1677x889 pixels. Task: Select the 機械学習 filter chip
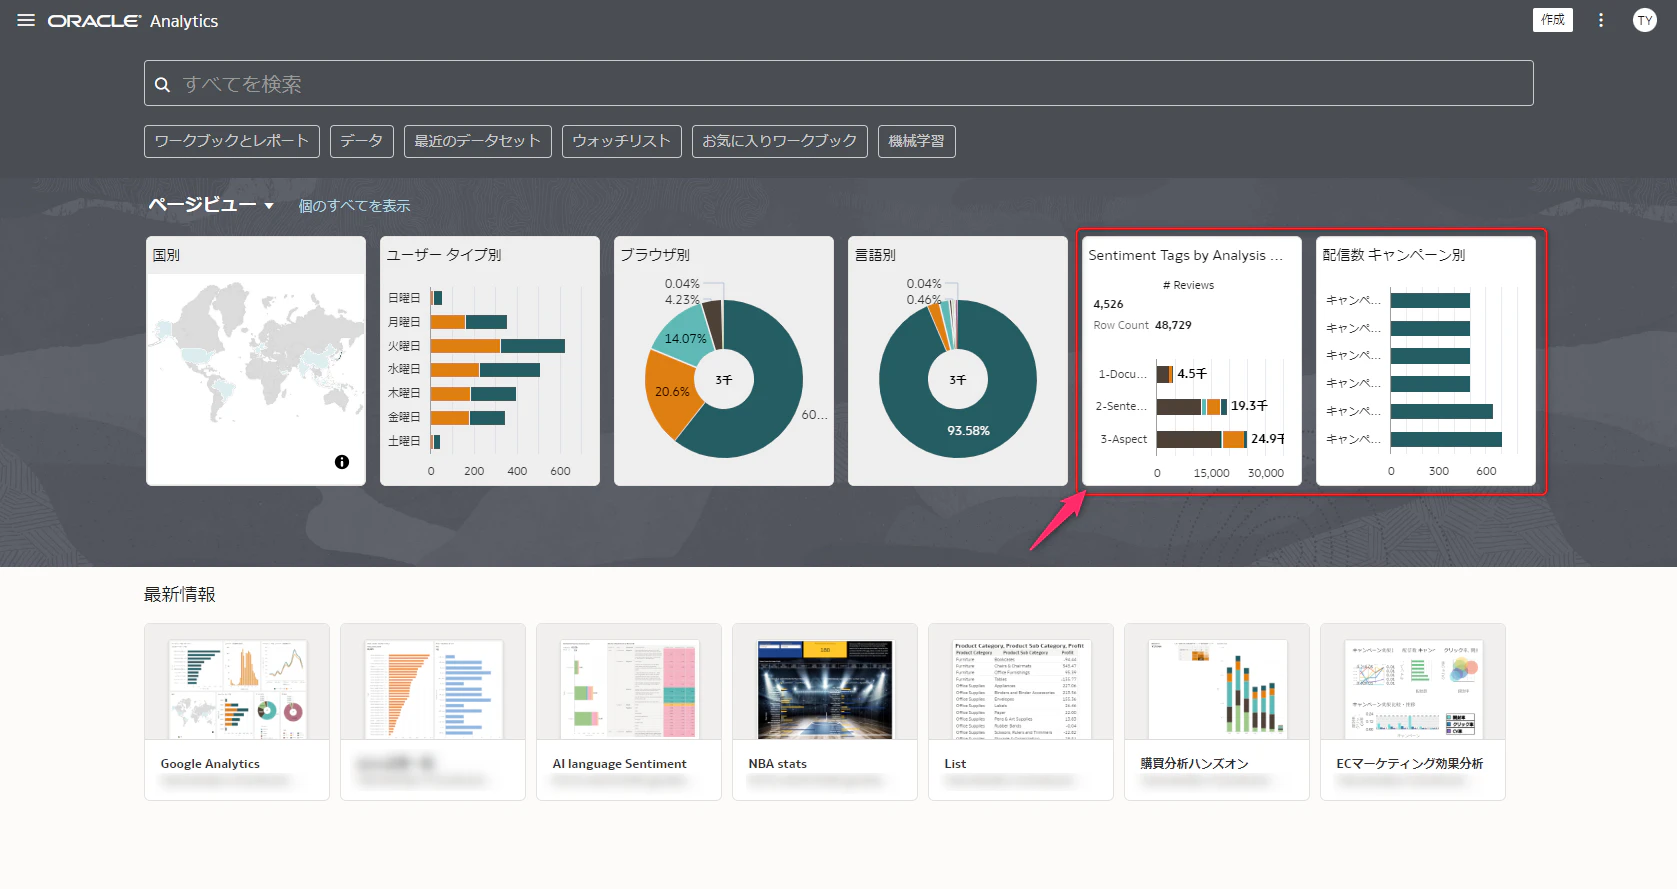click(x=917, y=141)
